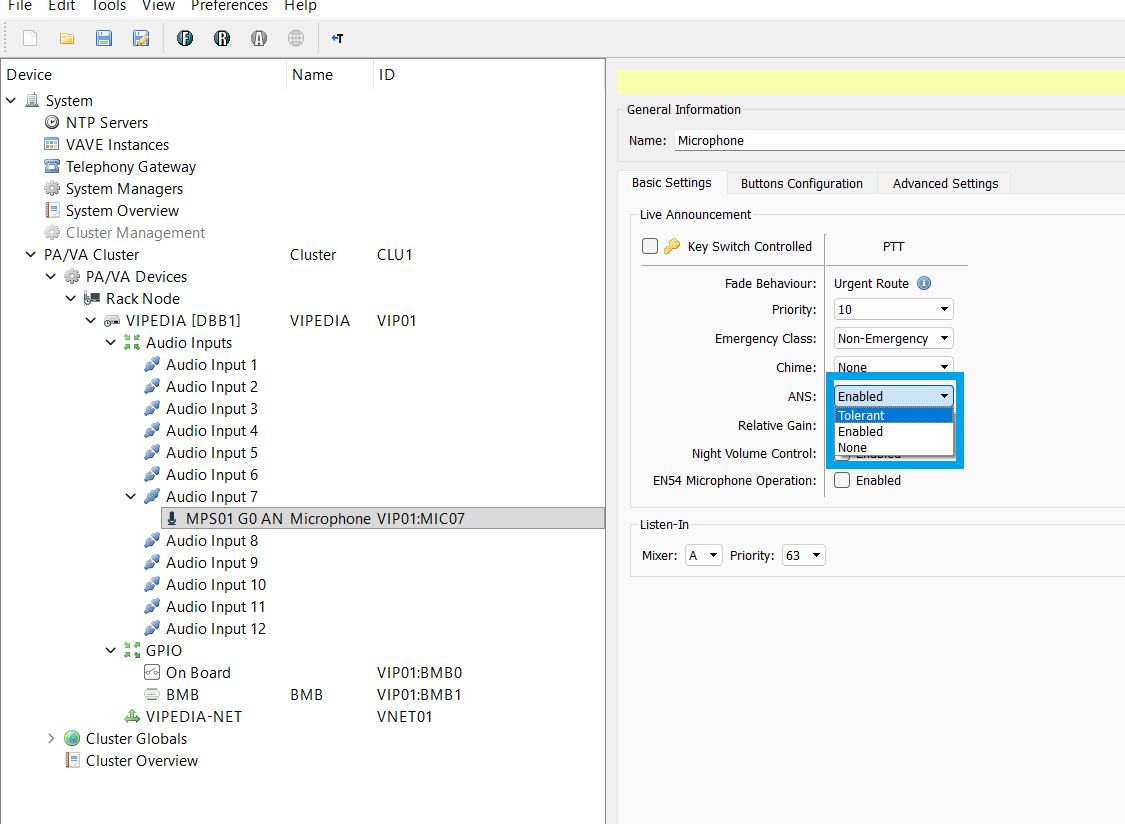The image size is (1125, 824).
Task: Open the Chime dropdown
Action: click(x=893, y=366)
